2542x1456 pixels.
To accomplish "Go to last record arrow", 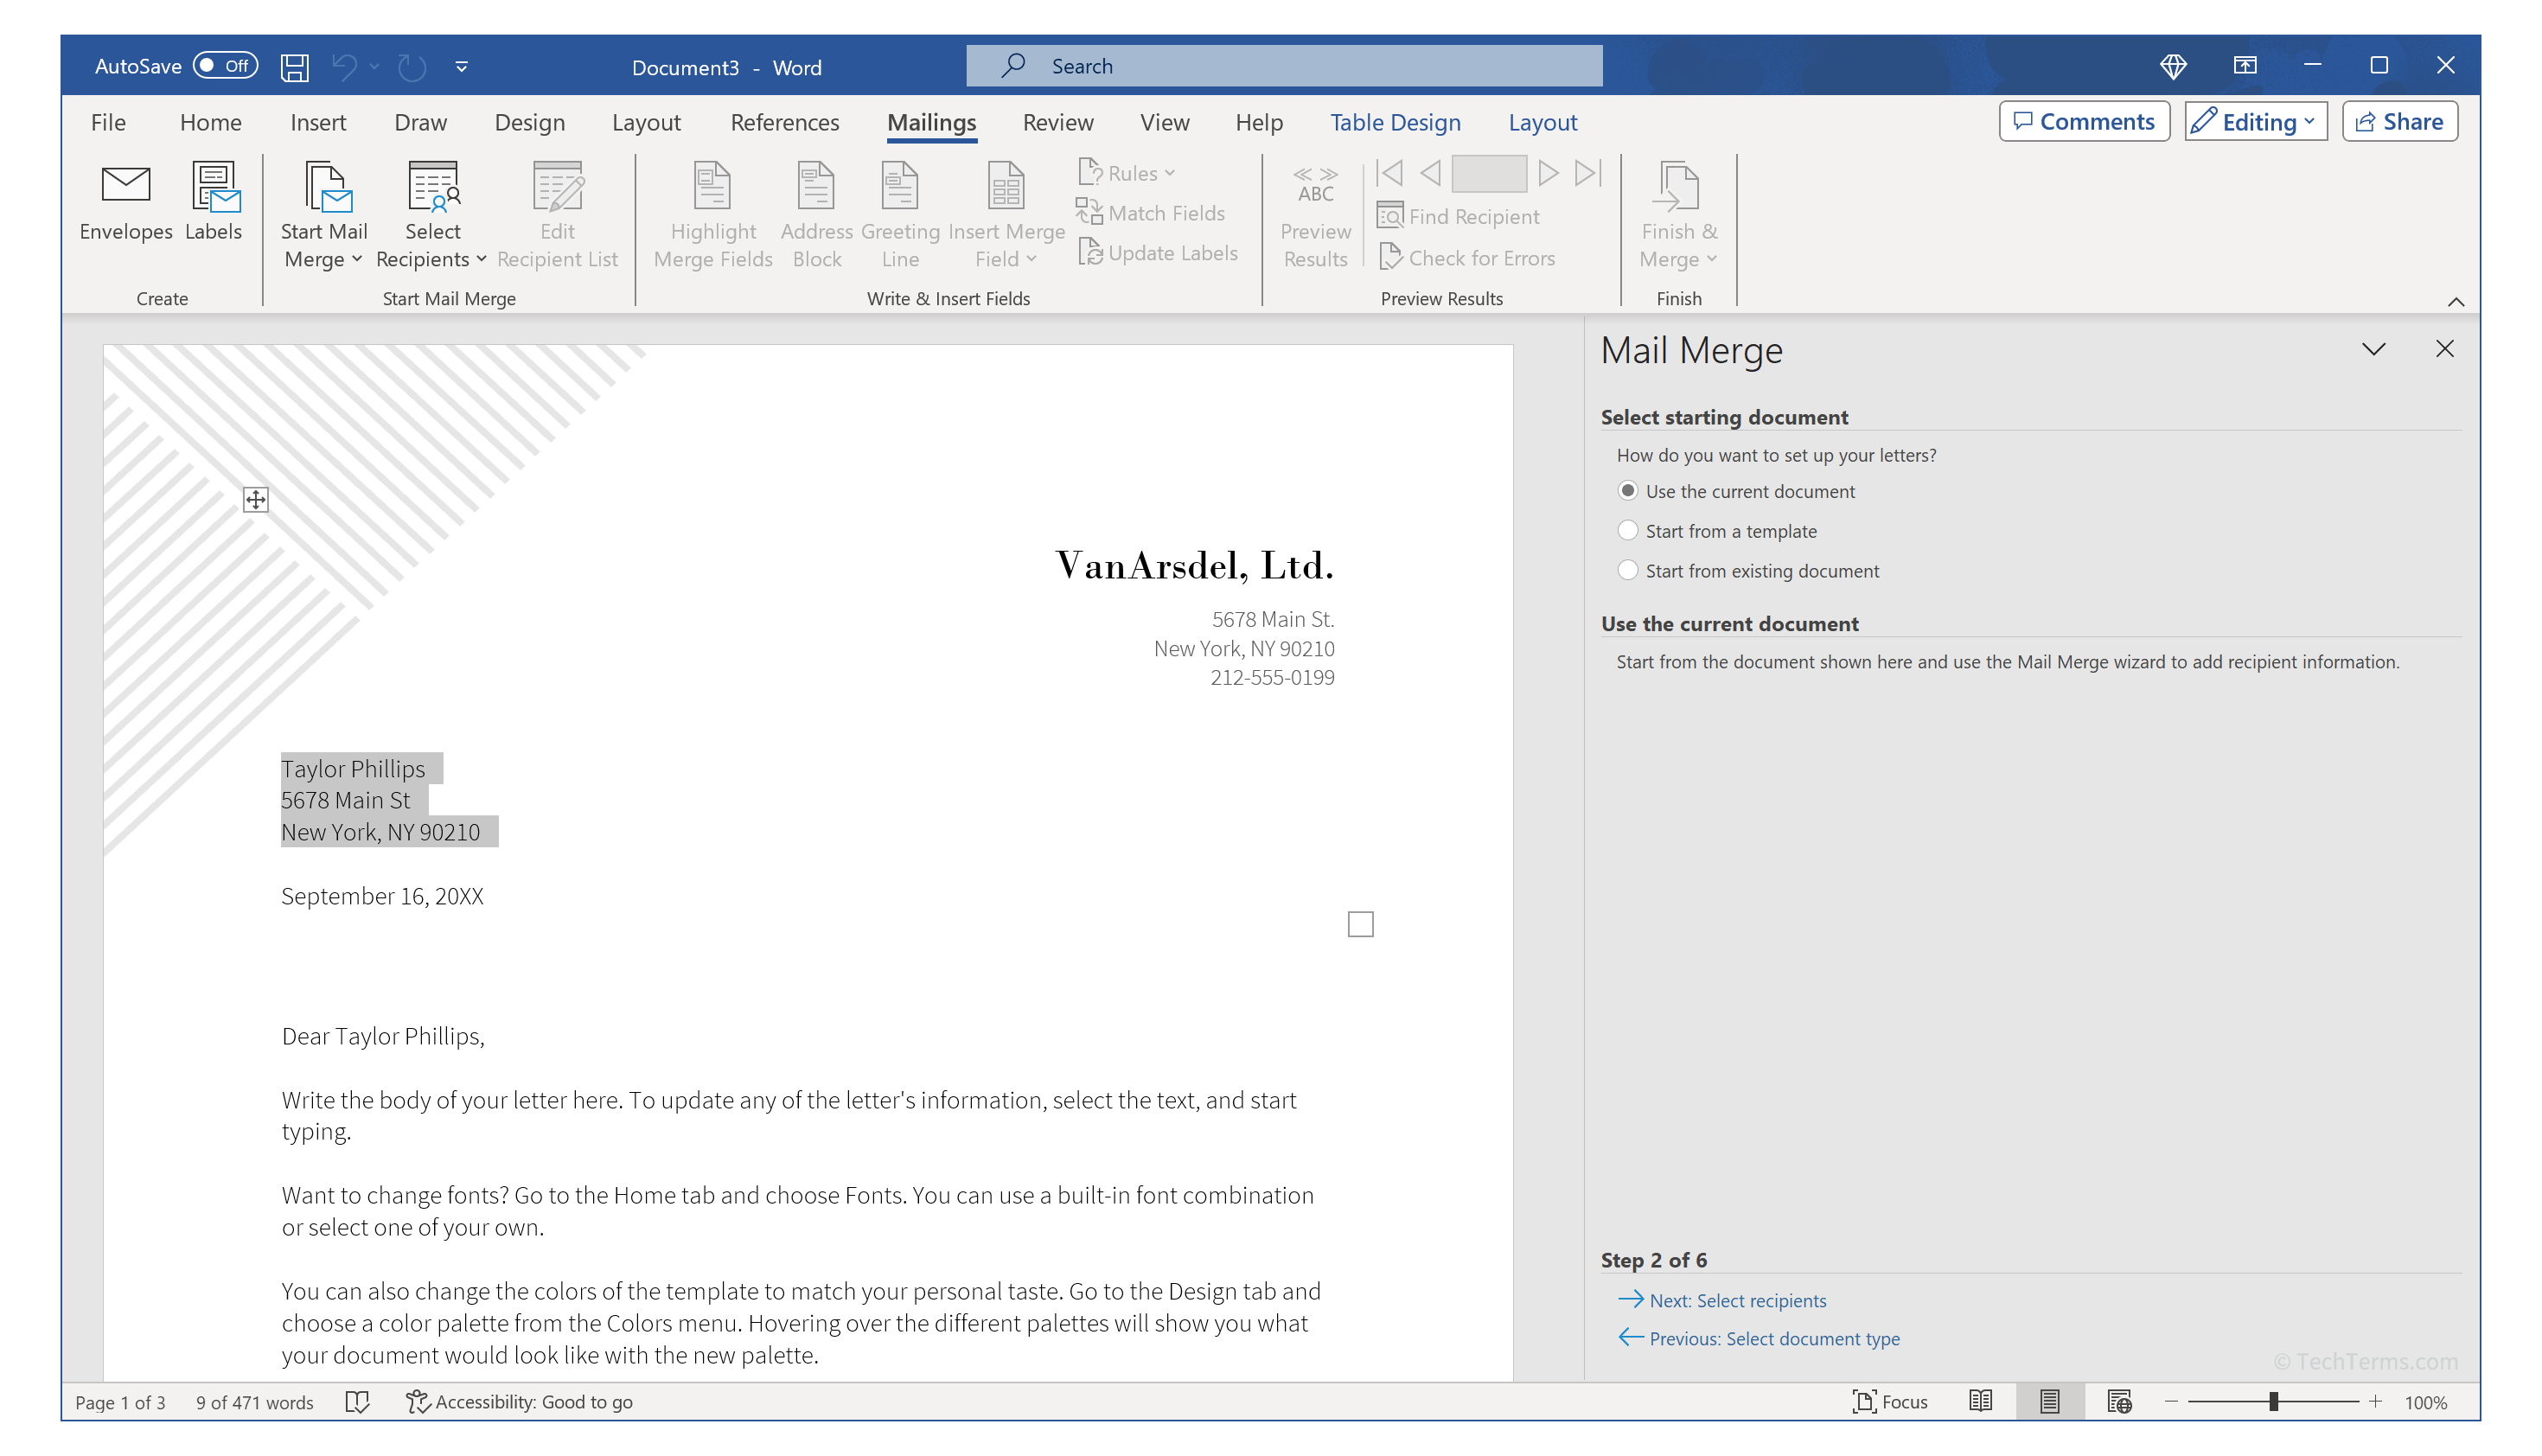I will tap(1588, 173).
